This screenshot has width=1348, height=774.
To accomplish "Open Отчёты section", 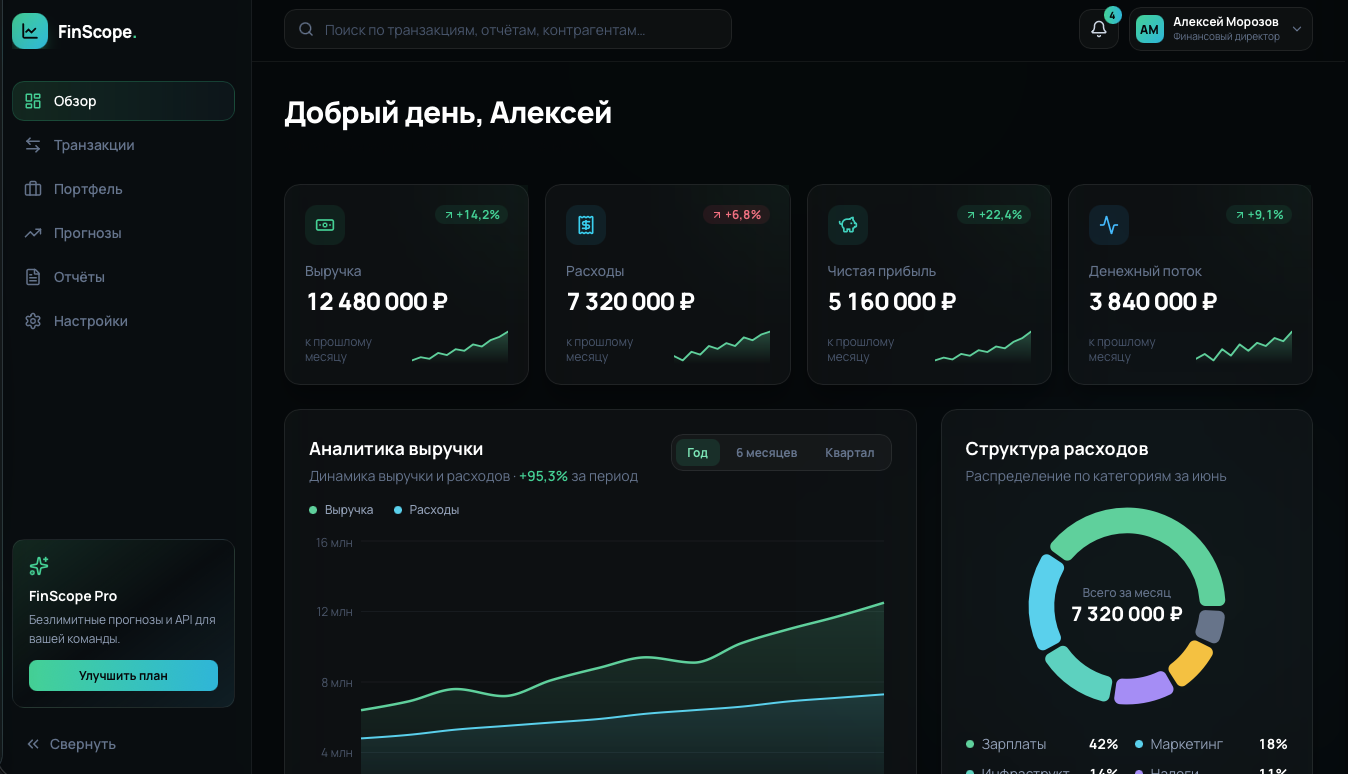I will (123, 277).
